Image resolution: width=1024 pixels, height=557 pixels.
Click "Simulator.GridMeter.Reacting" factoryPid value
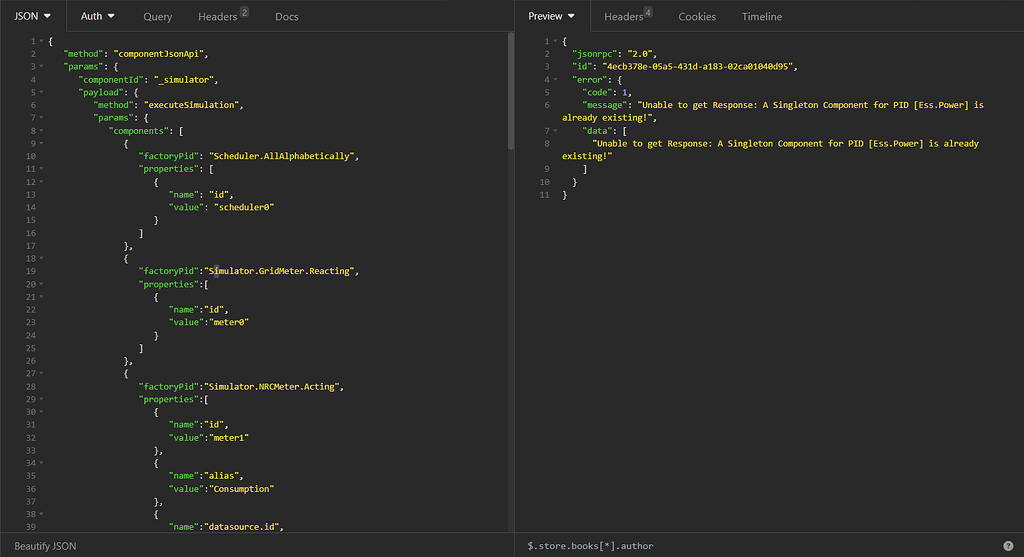tap(281, 271)
